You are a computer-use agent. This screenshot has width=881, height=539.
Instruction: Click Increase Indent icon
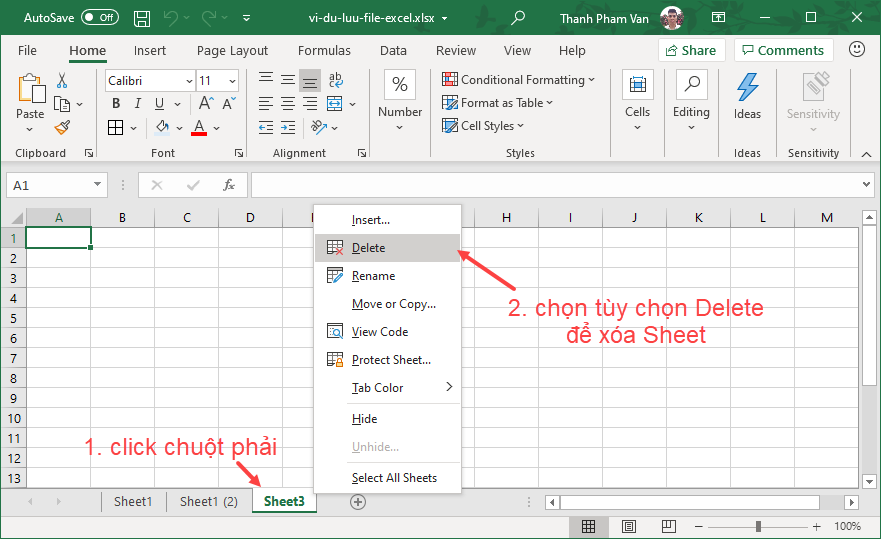[288, 128]
